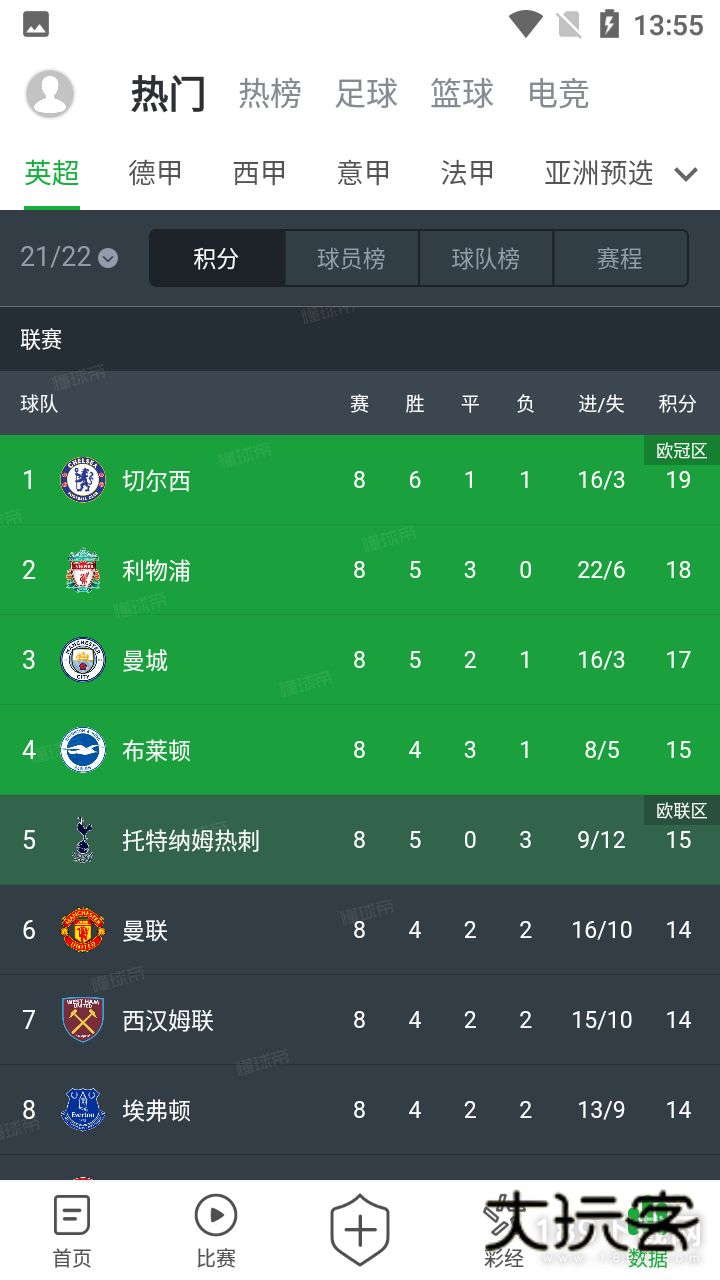This screenshot has height=1280, width=720.
Task: Go to the 篮球 category
Action: [x=462, y=94]
